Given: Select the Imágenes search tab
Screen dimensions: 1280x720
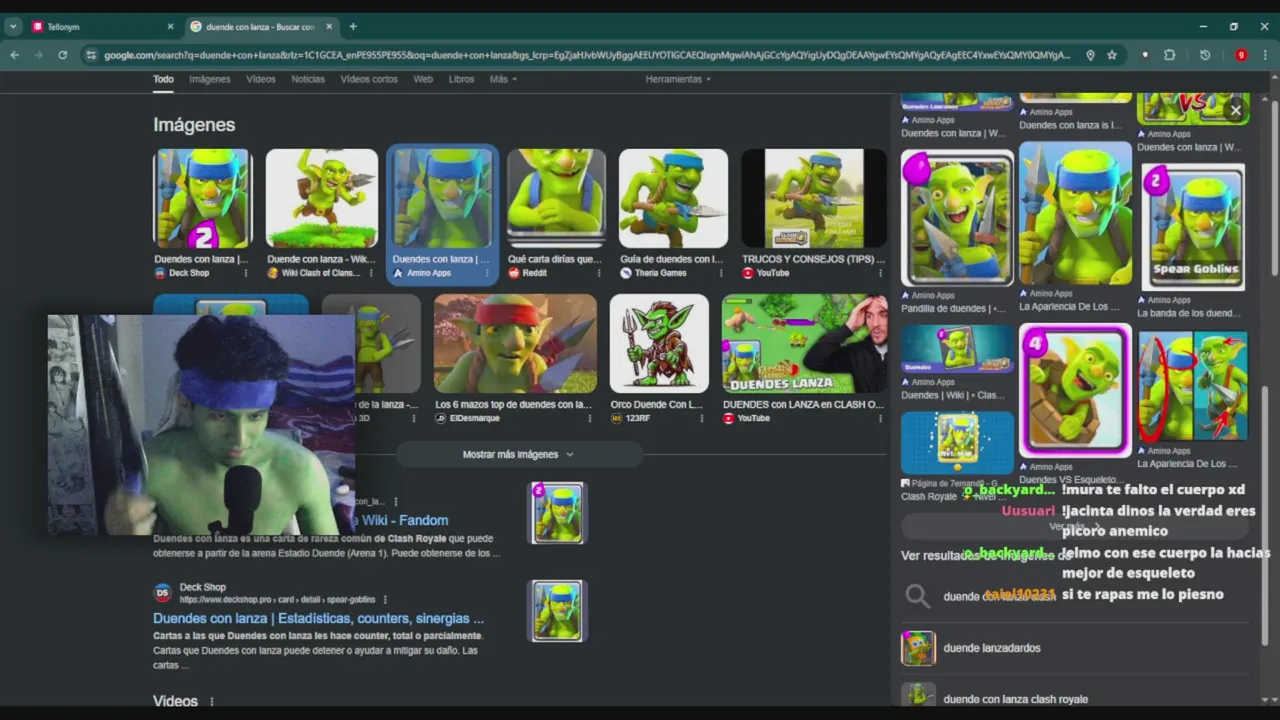Looking at the screenshot, I should pyautogui.click(x=210, y=79).
